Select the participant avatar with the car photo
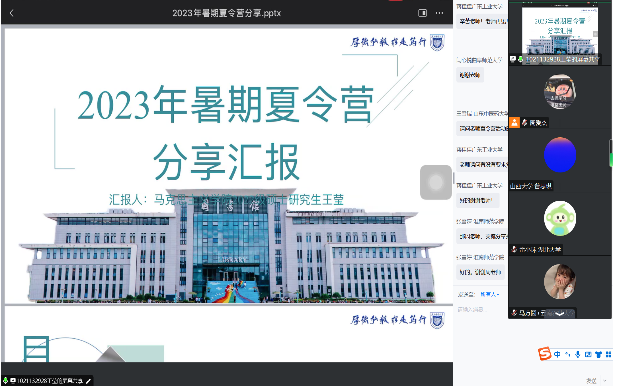Screen dimensions: 617x386 (560, 91)
